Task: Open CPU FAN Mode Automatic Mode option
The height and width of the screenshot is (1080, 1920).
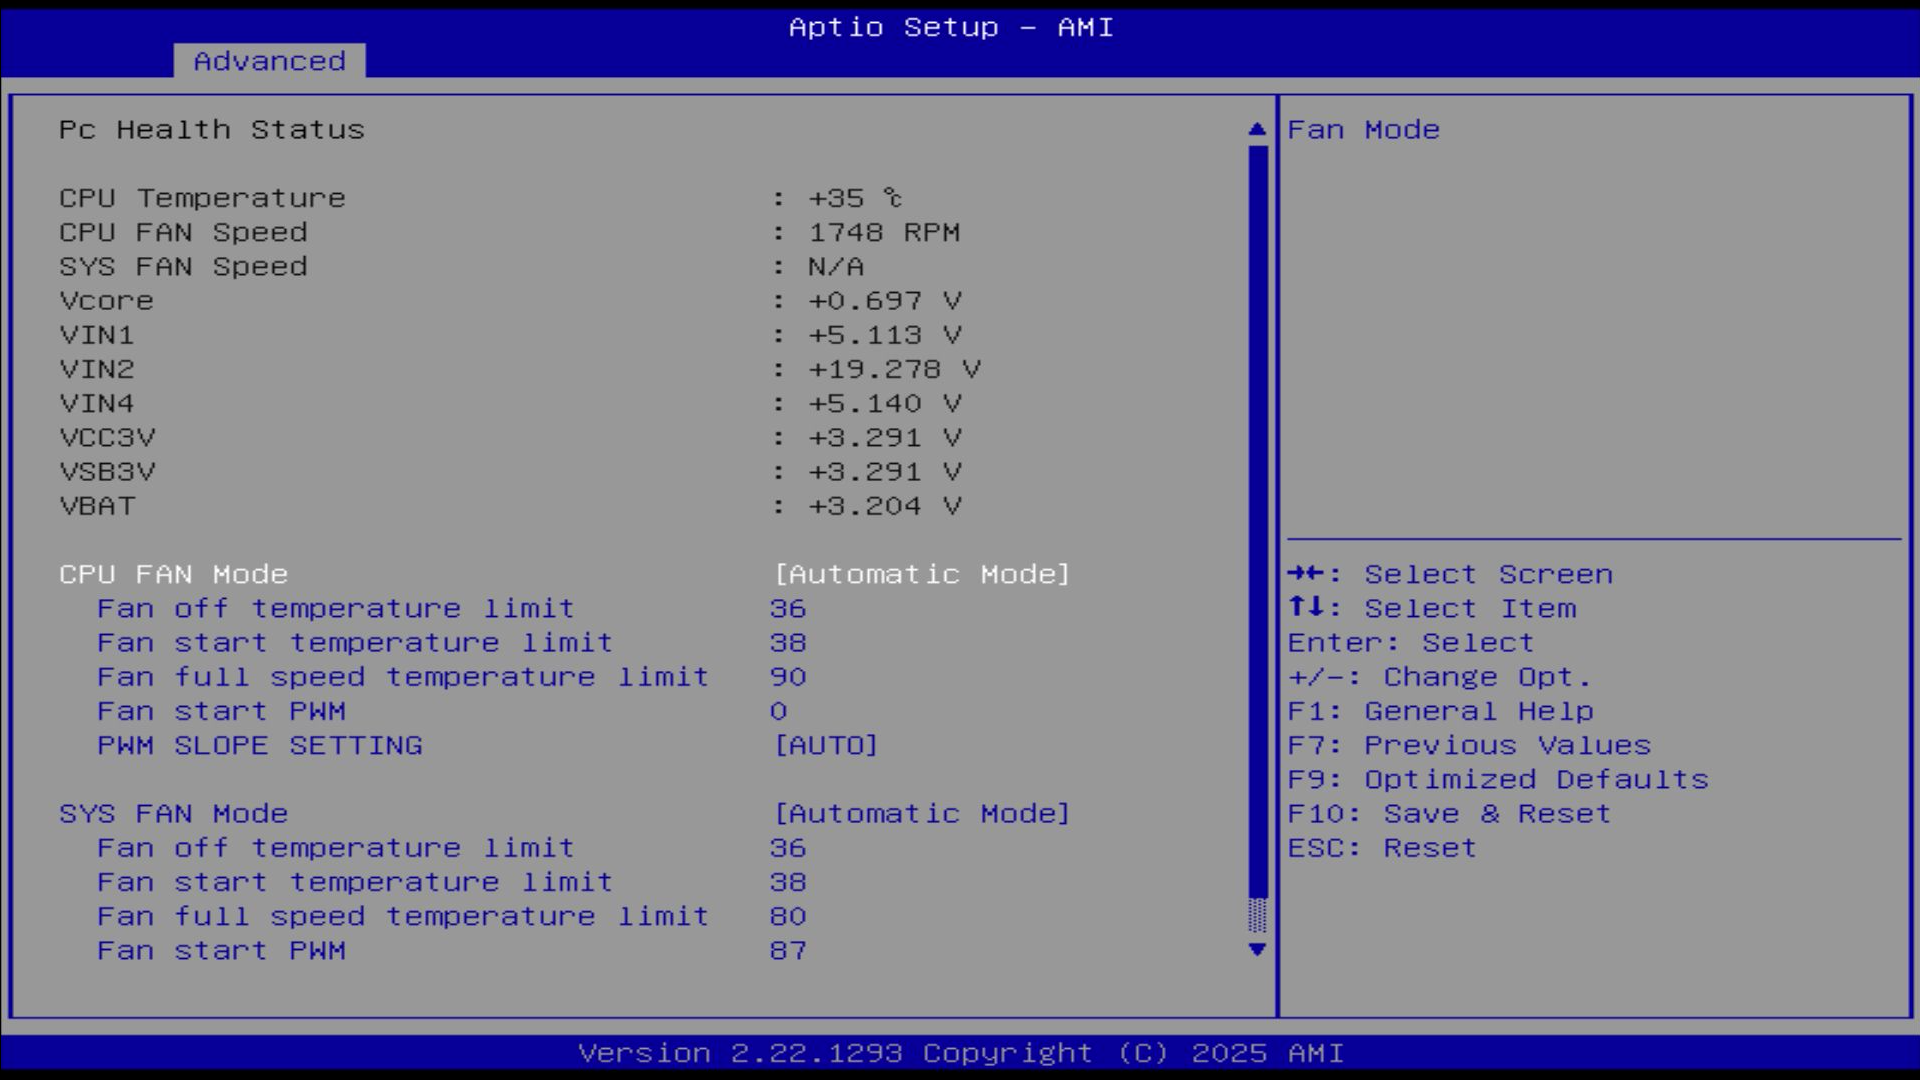Action: pyautogui.click(x=921, y=574)
